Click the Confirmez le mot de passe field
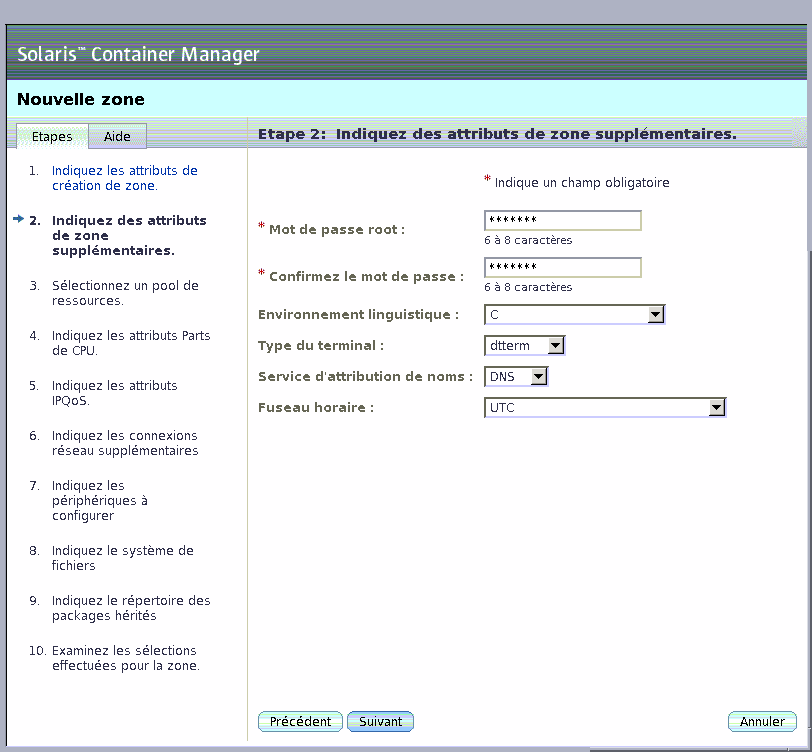This screenshot has width=812, height=752. tap(563, 267)
